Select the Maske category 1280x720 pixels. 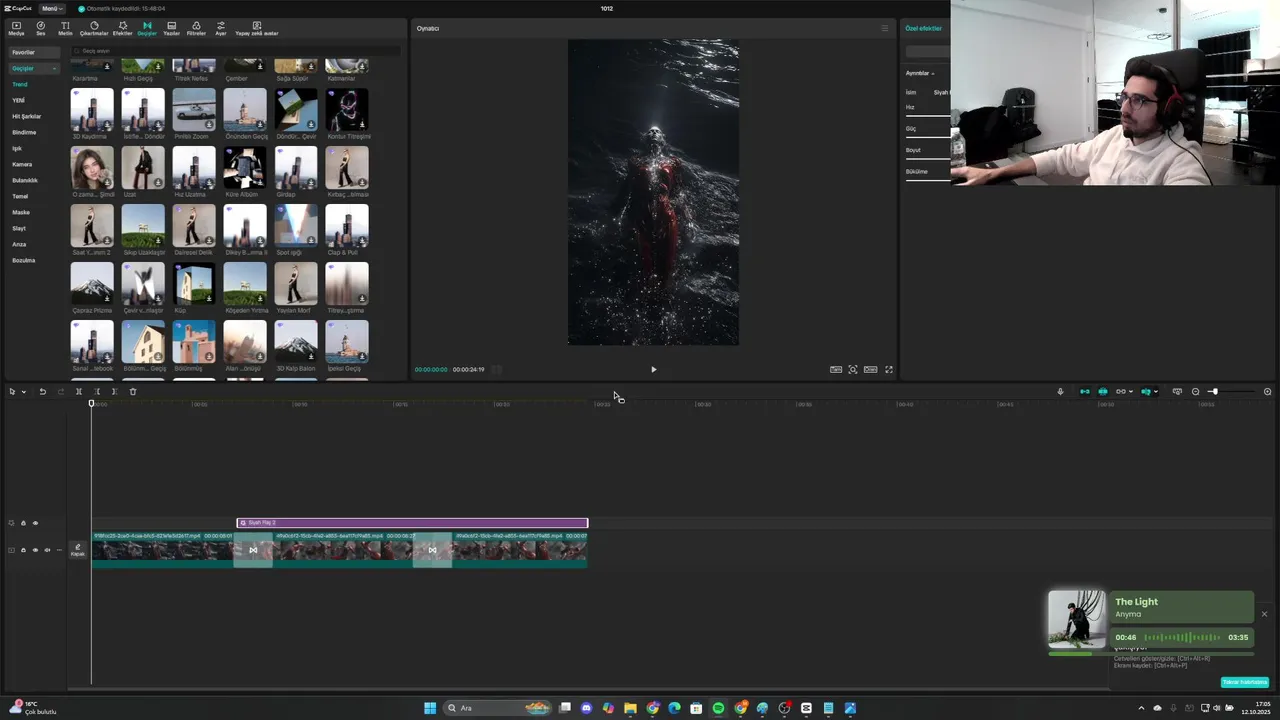[x=21, y=212]
